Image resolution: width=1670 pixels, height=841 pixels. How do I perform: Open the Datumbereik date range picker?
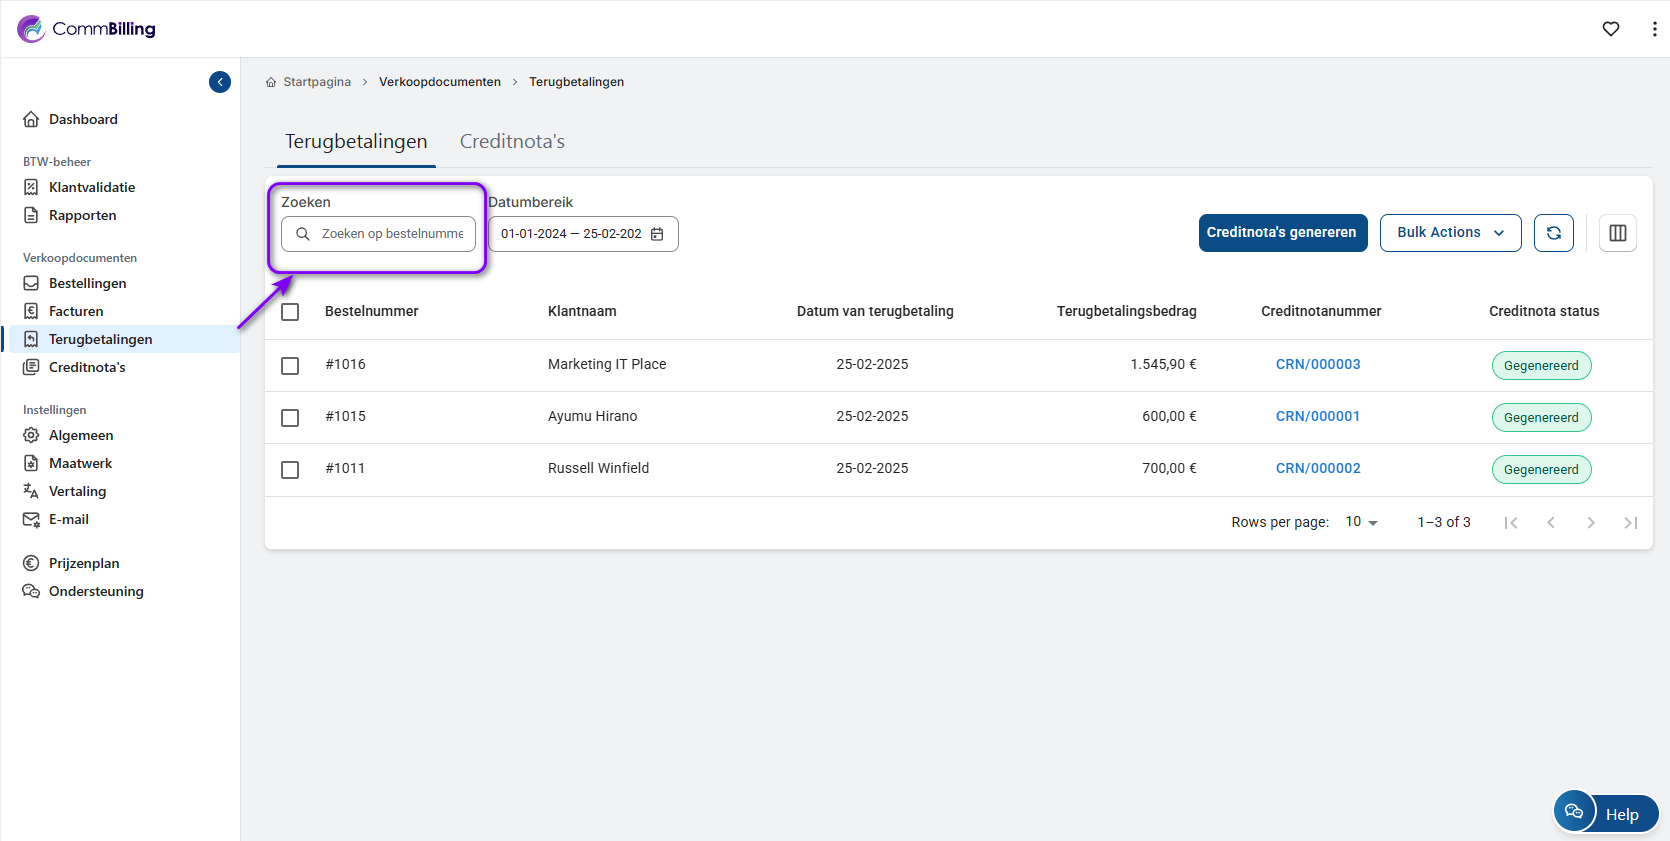pos(572,234)
